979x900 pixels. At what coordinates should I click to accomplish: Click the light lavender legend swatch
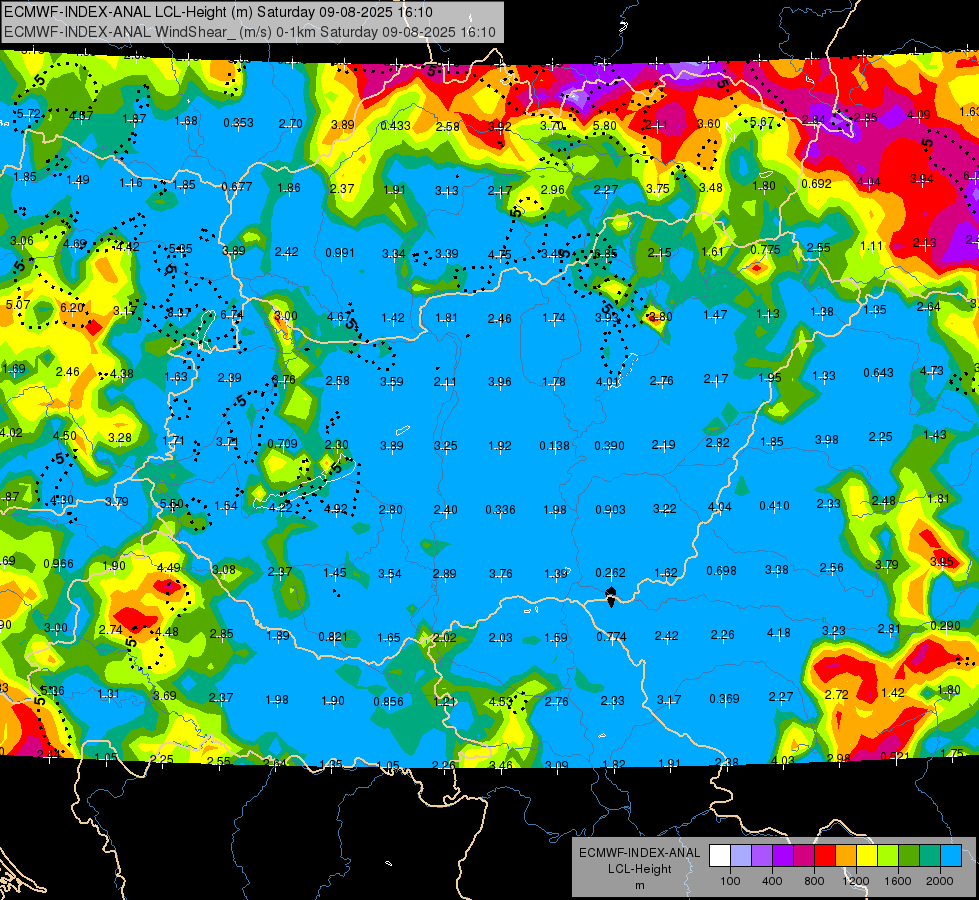pyautogui.click(x=741, y=855)
